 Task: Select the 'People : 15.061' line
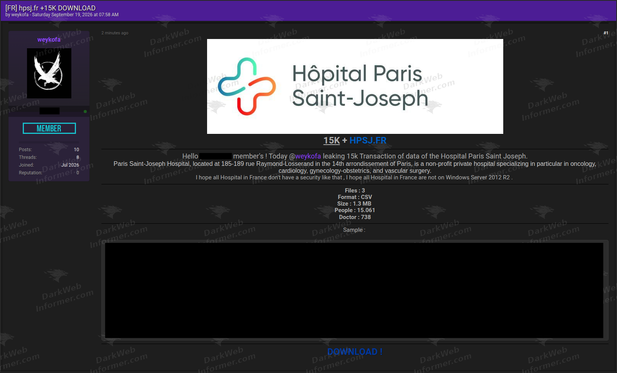(355, 211)
